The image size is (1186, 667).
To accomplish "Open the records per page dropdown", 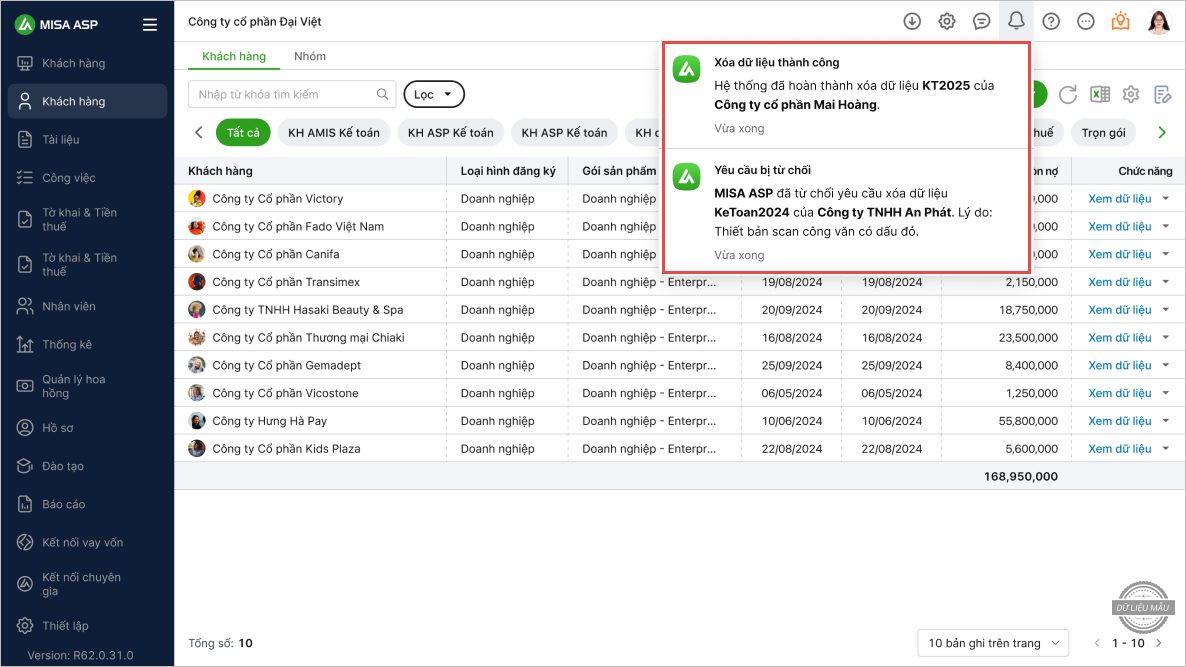I will [993, 643].
